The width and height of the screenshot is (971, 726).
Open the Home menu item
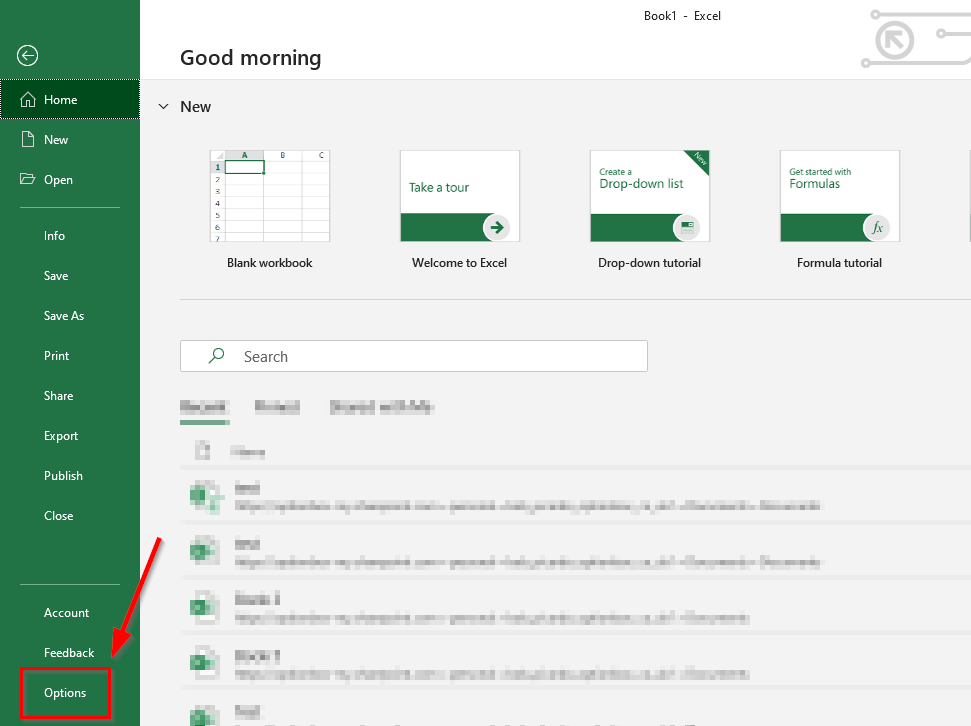(x=70, y=99)
